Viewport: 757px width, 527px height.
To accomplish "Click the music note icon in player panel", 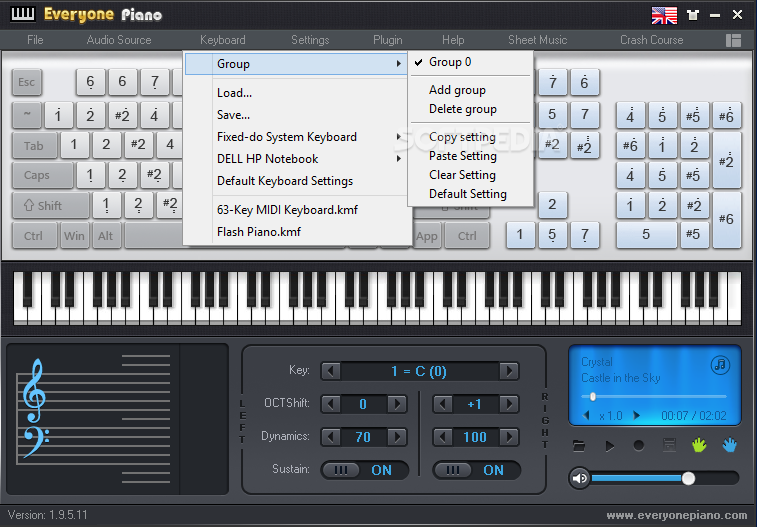I will pyautogui.click(x=720, y=365).
